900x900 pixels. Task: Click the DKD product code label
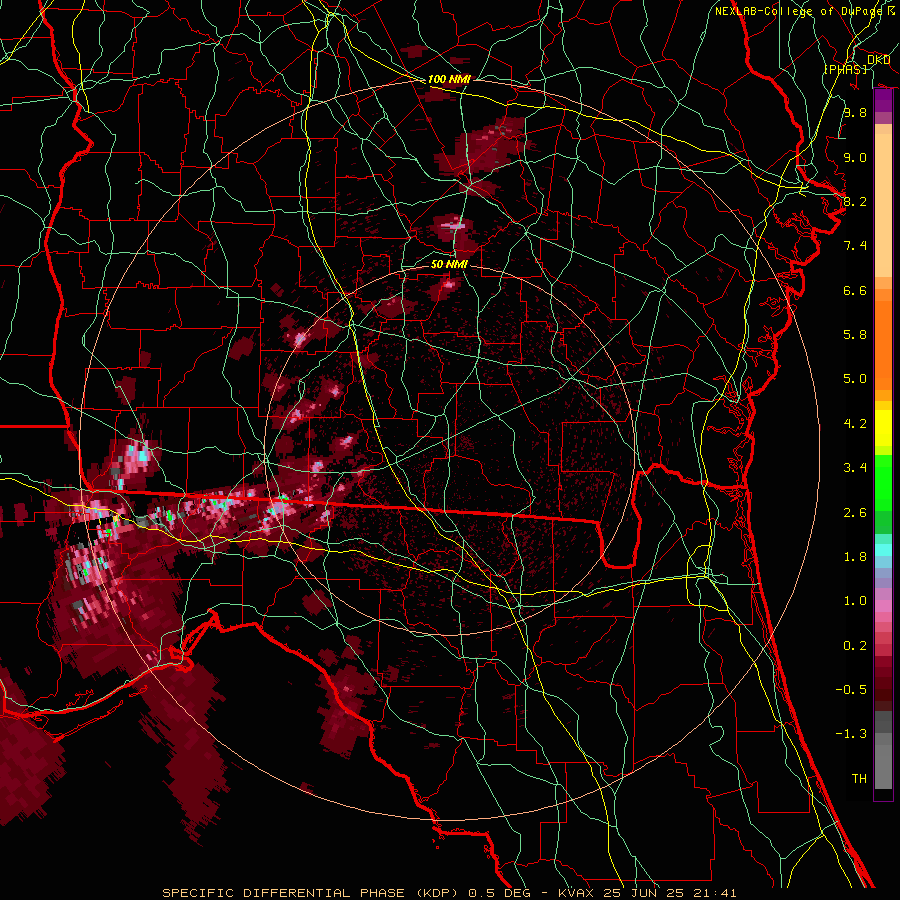point(878,60)
